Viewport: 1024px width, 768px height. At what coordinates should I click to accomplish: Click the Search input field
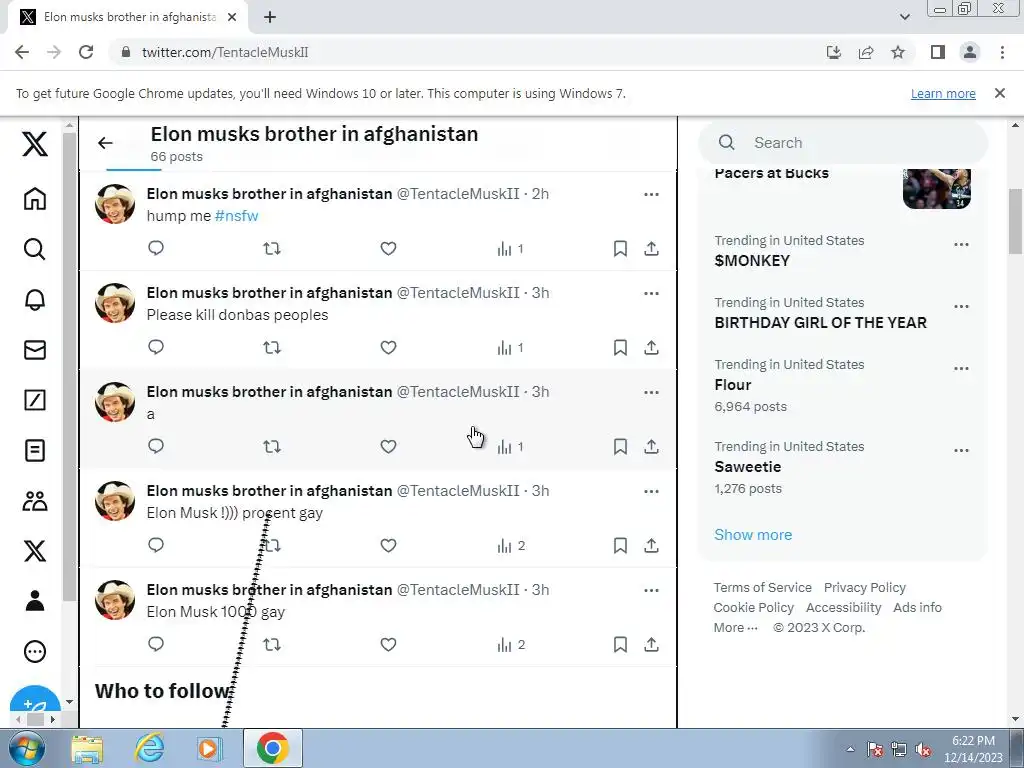click(x=843, y=142)
